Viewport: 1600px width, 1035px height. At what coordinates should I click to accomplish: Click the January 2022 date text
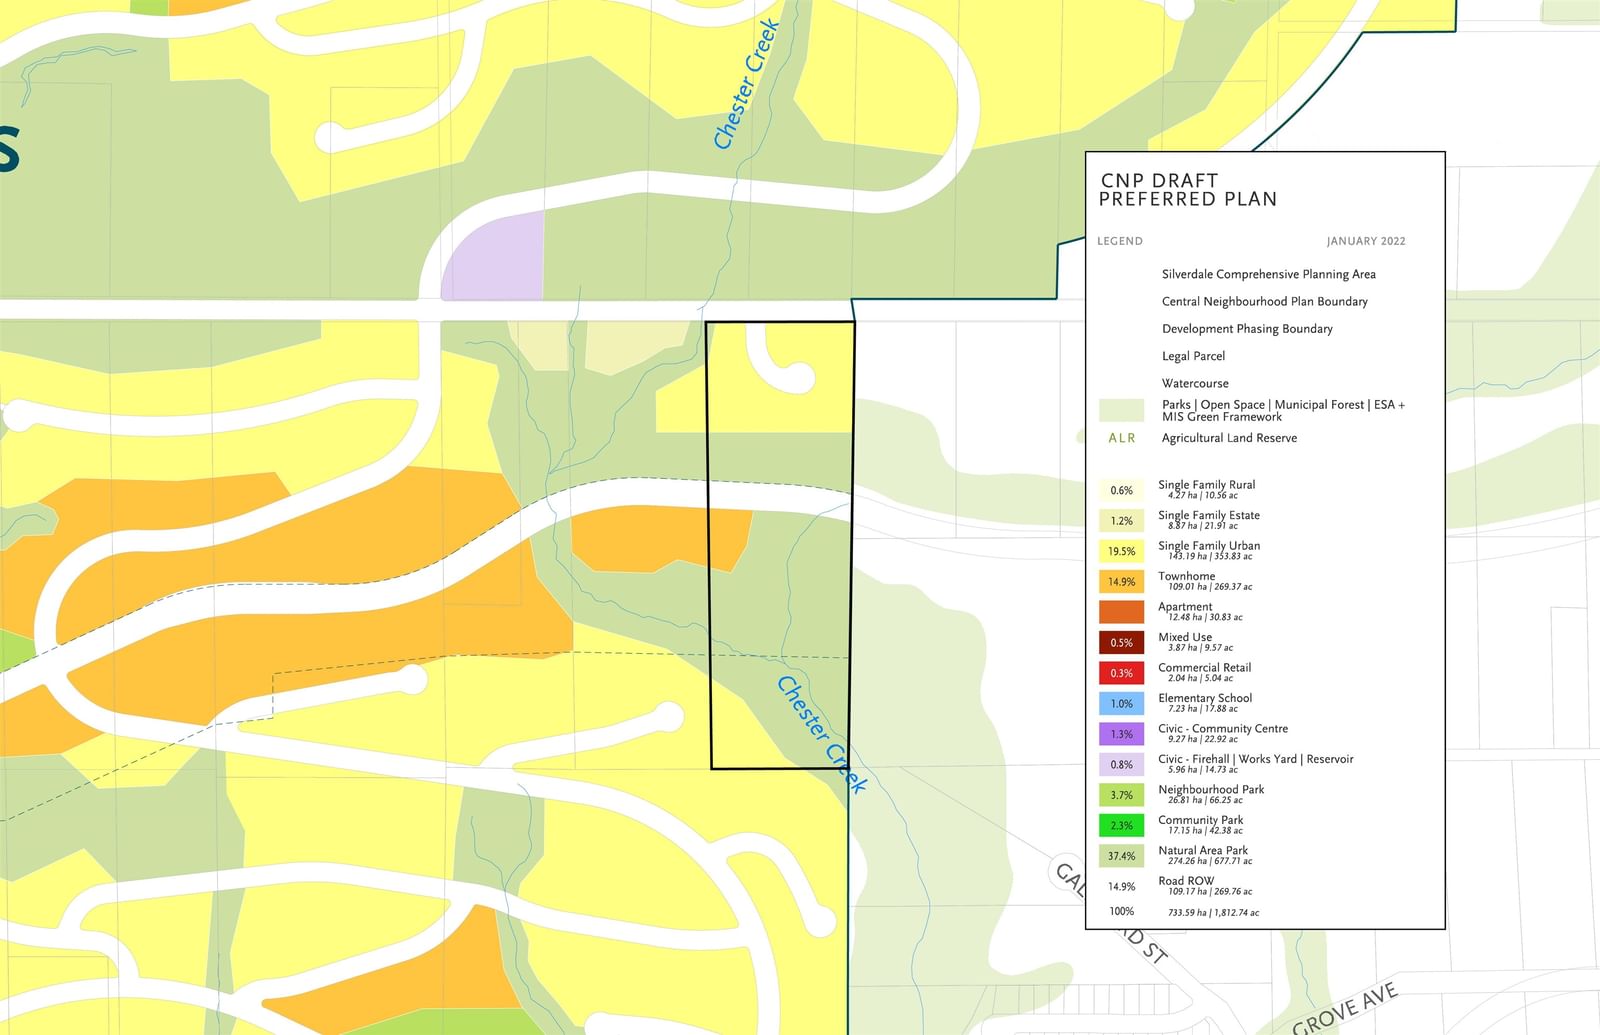pos(1365,241)
